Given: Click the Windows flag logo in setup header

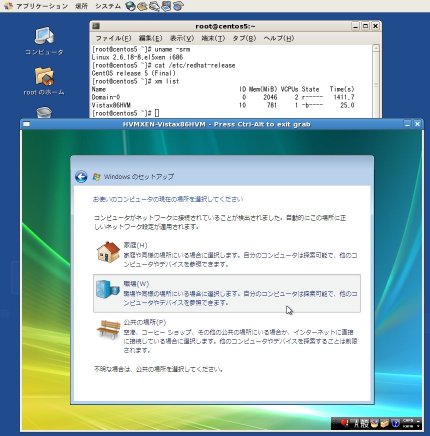Looking at the screenshot, I should tap(97, 177).
